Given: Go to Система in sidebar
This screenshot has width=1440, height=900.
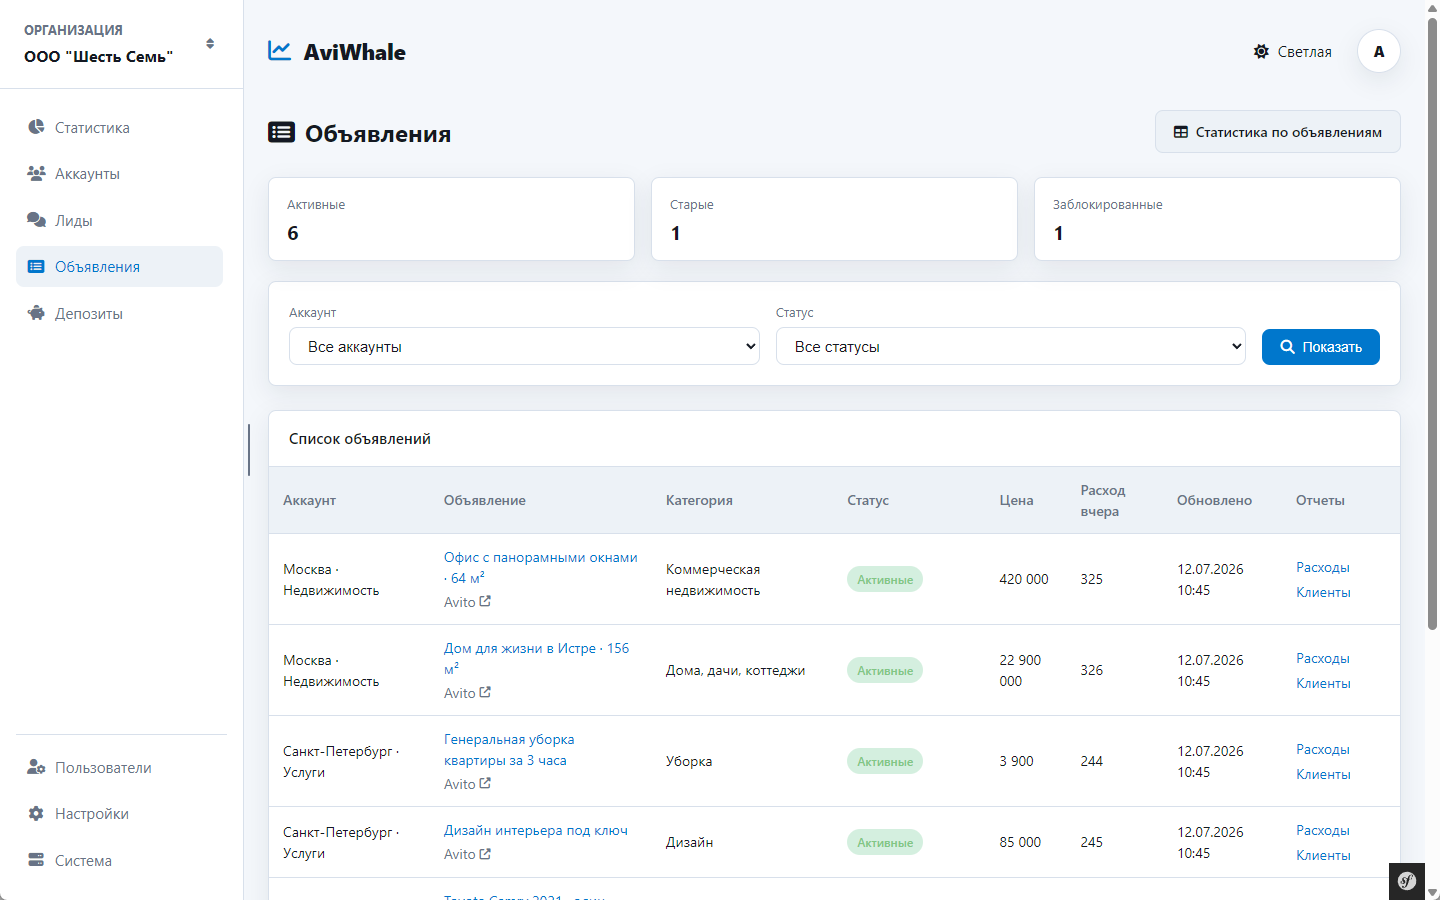Looking at the screenshot, I should click(119, 860).
